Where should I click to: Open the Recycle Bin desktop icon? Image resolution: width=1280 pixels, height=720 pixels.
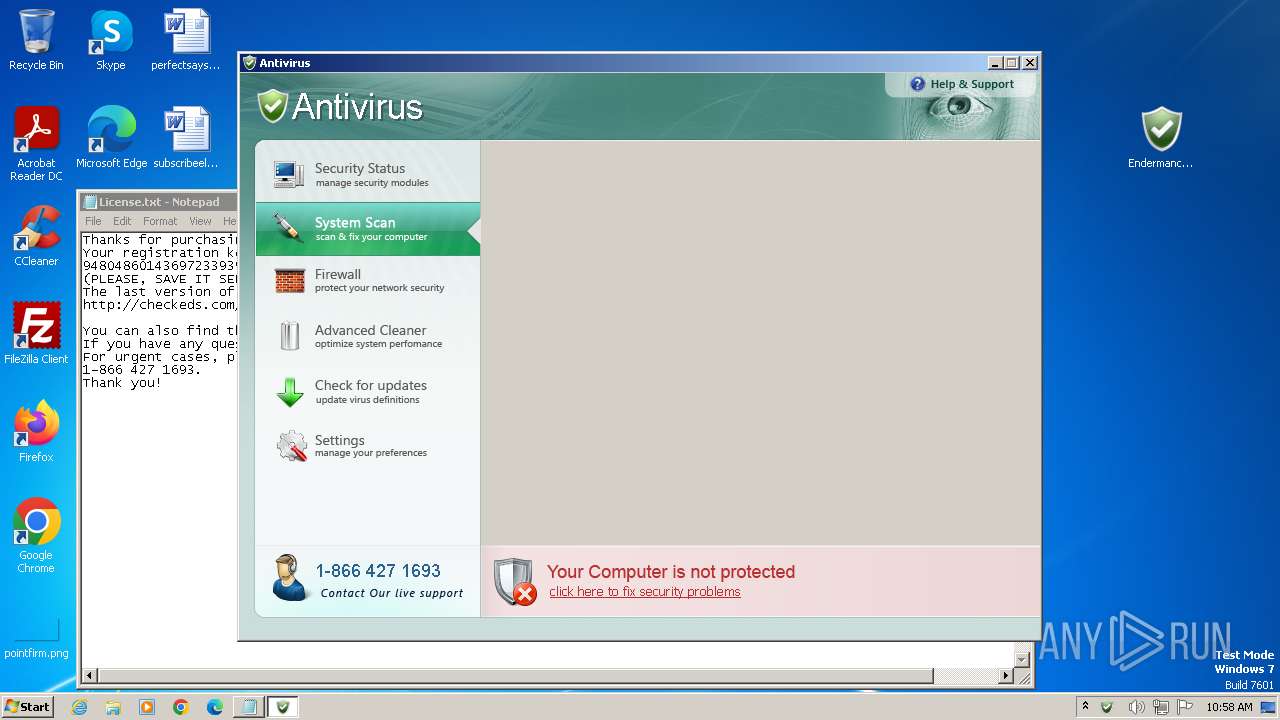pyautogui.click(x=36, y=40)
